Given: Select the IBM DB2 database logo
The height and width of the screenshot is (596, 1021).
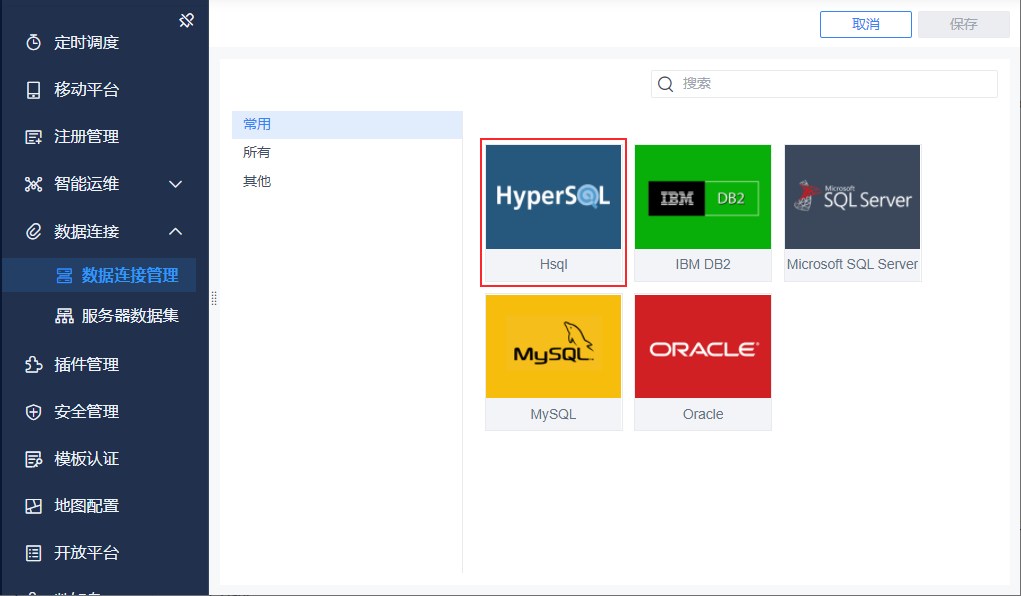Looking at the screenshot, I should 703,197.
